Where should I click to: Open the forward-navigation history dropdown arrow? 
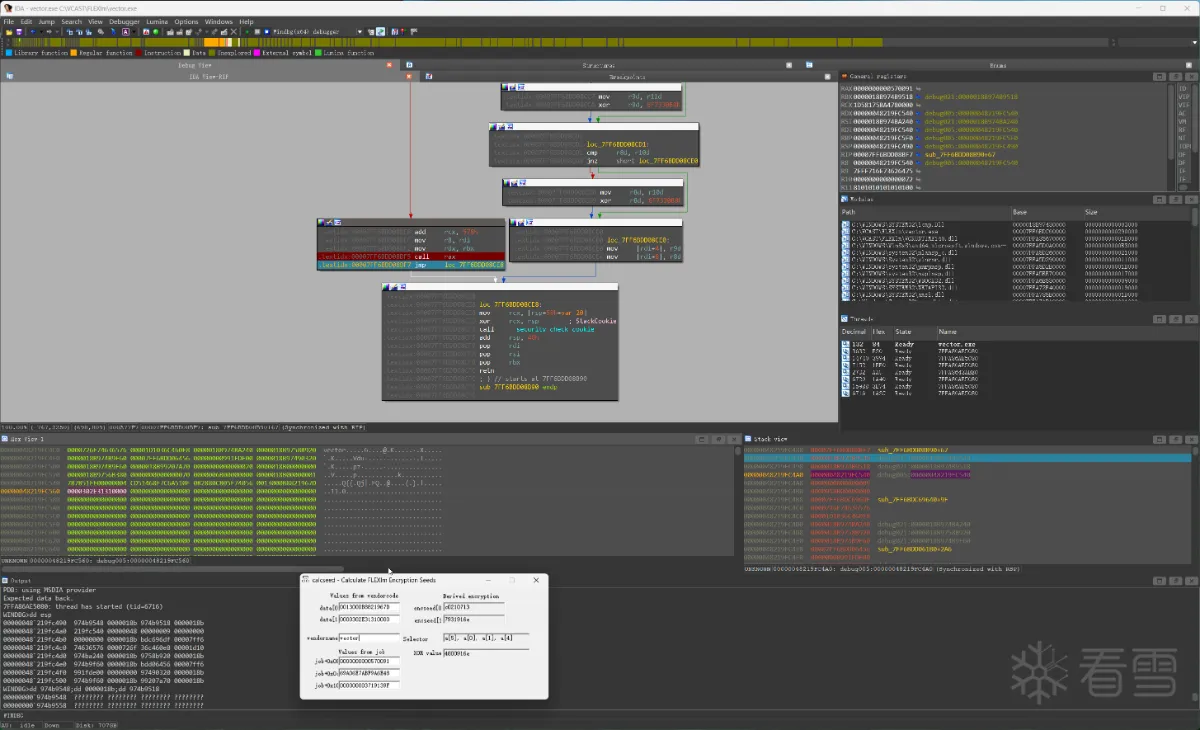pos(57,31)
